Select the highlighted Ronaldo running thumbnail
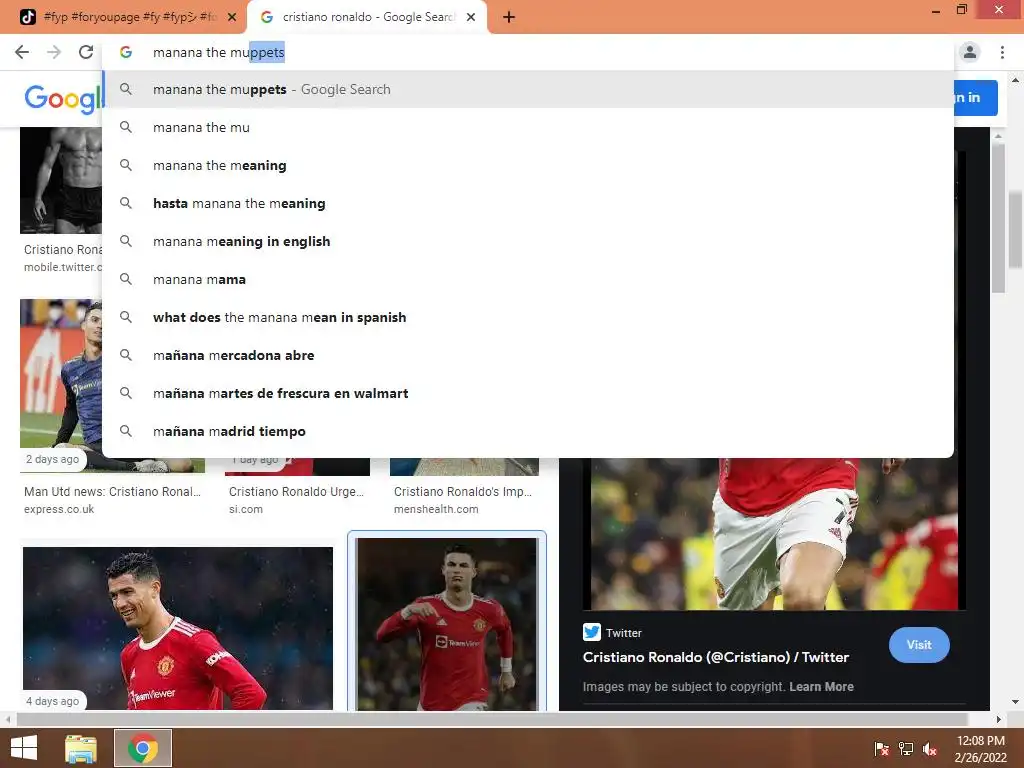The height and width of the screenshot is (768, 1024). [x=447, y=624]
